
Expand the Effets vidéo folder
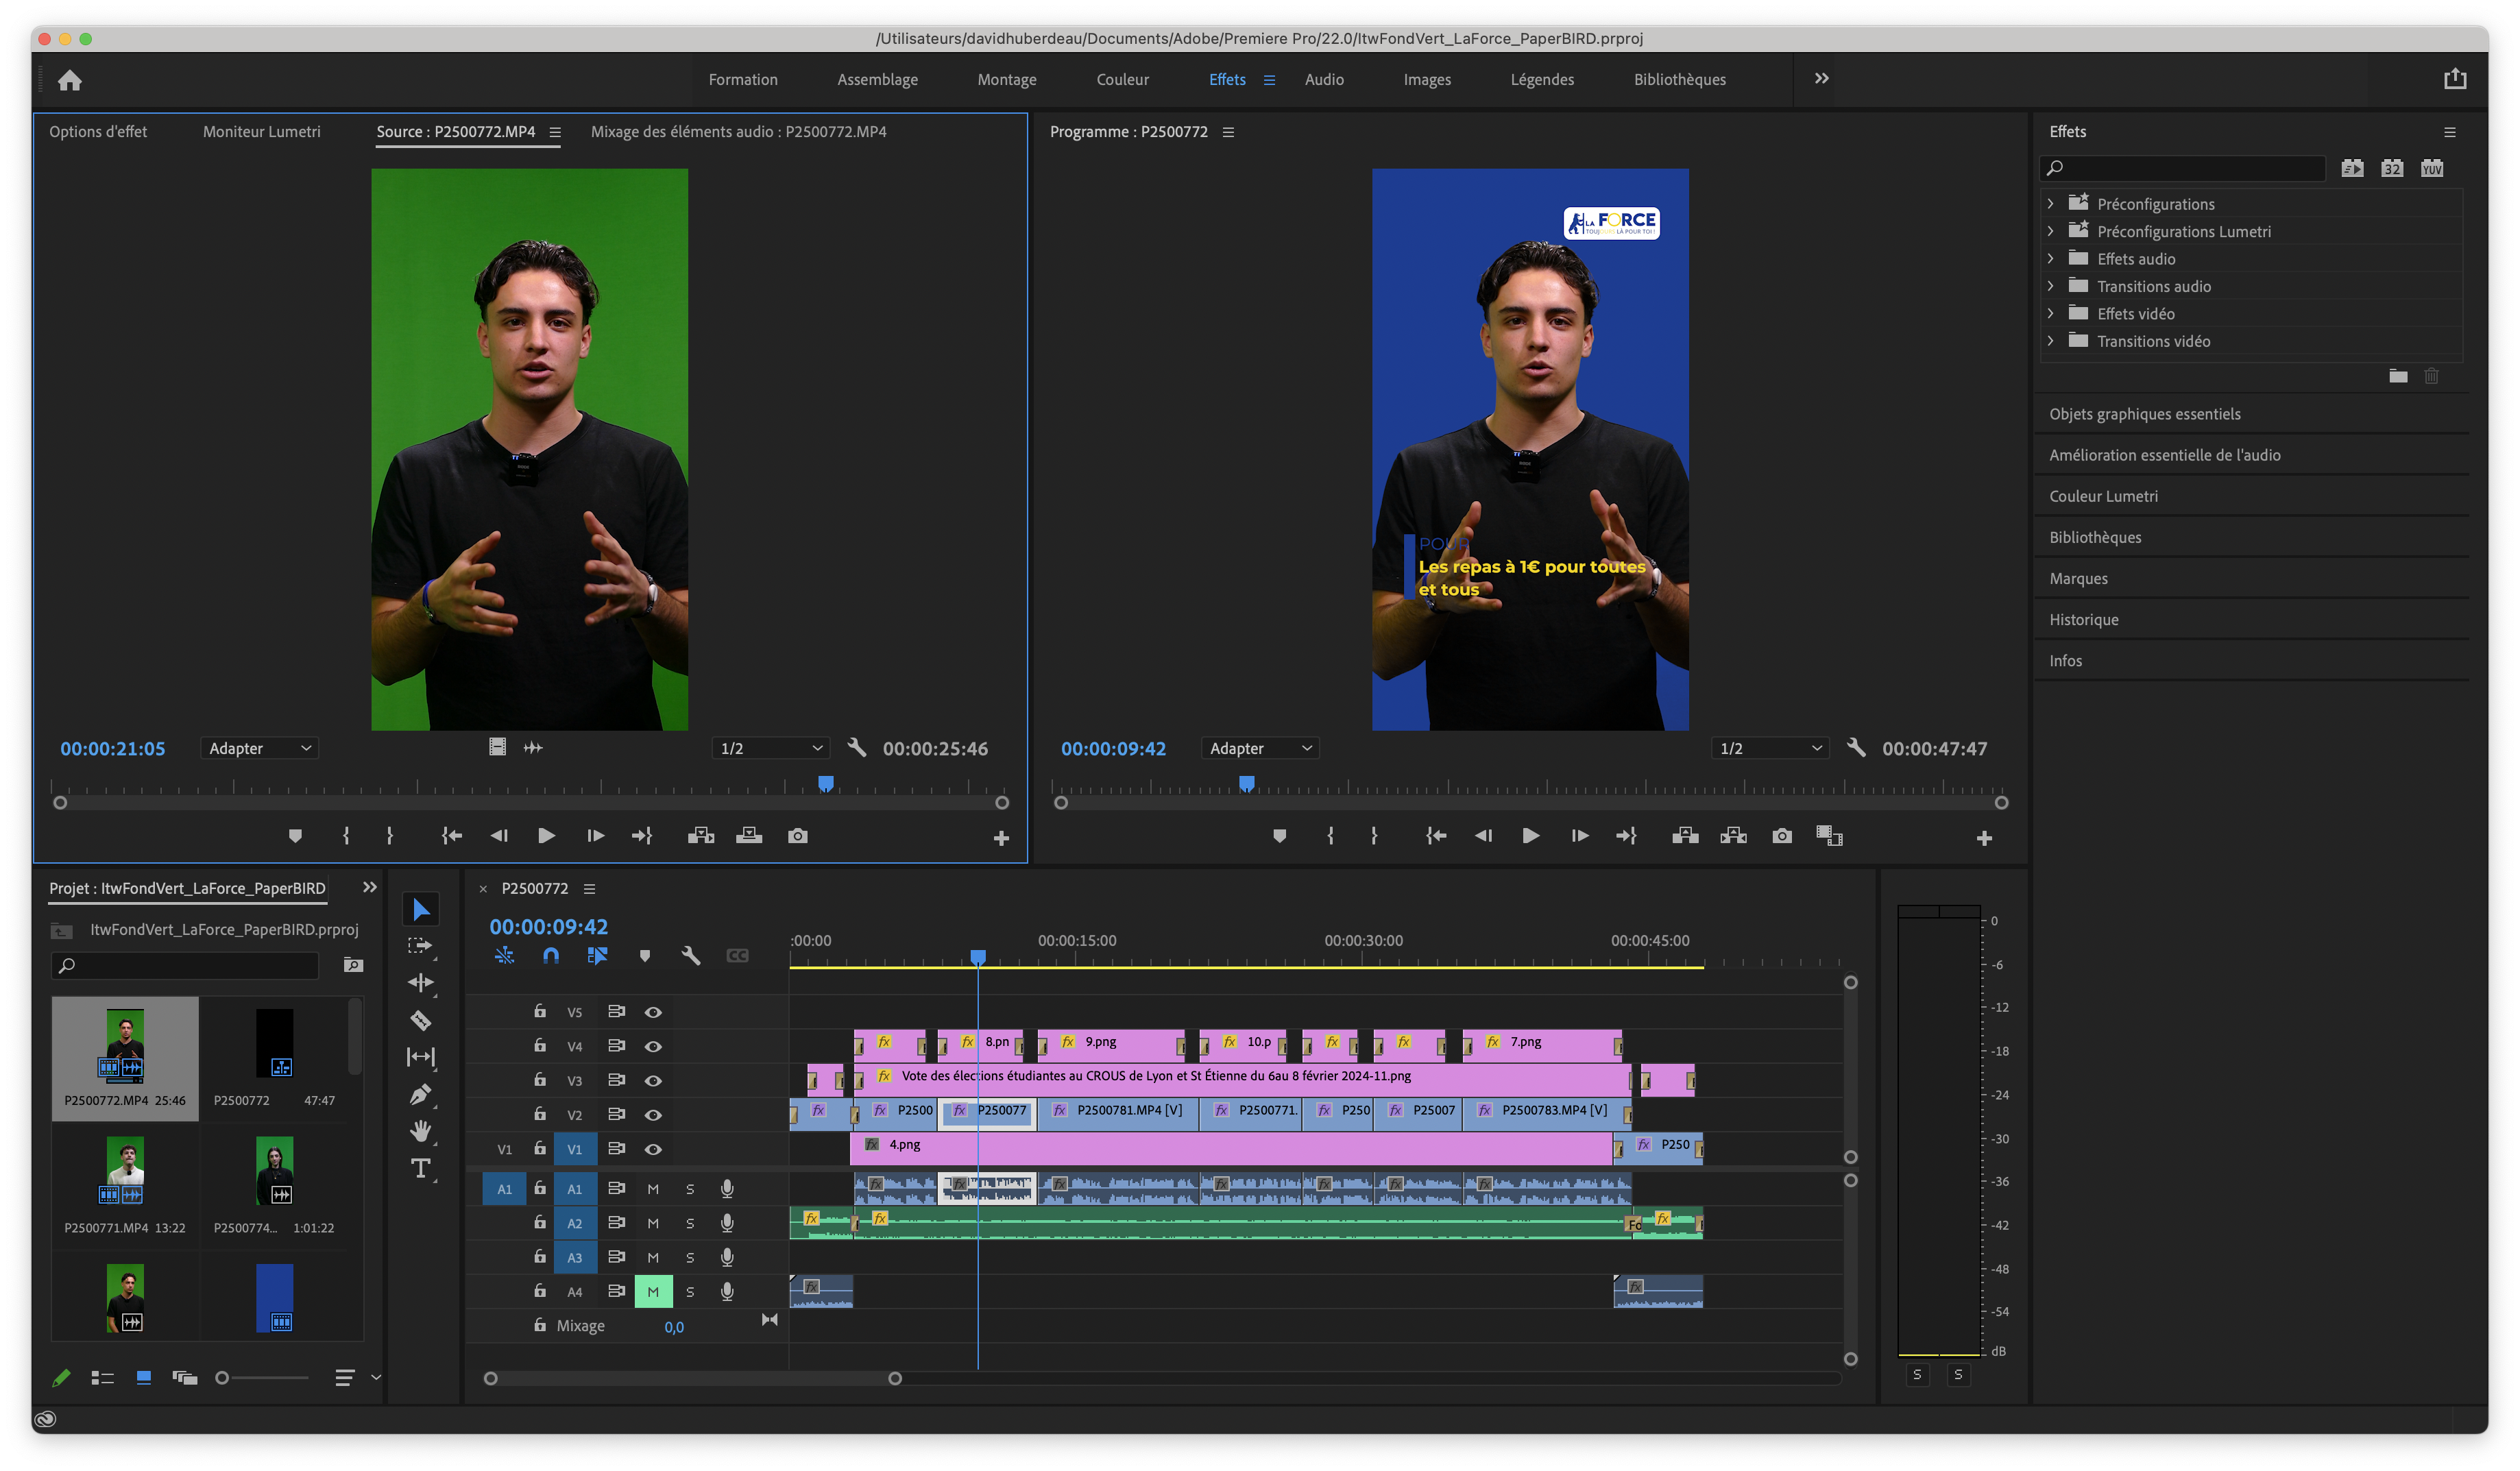[x=2050, y=314]
